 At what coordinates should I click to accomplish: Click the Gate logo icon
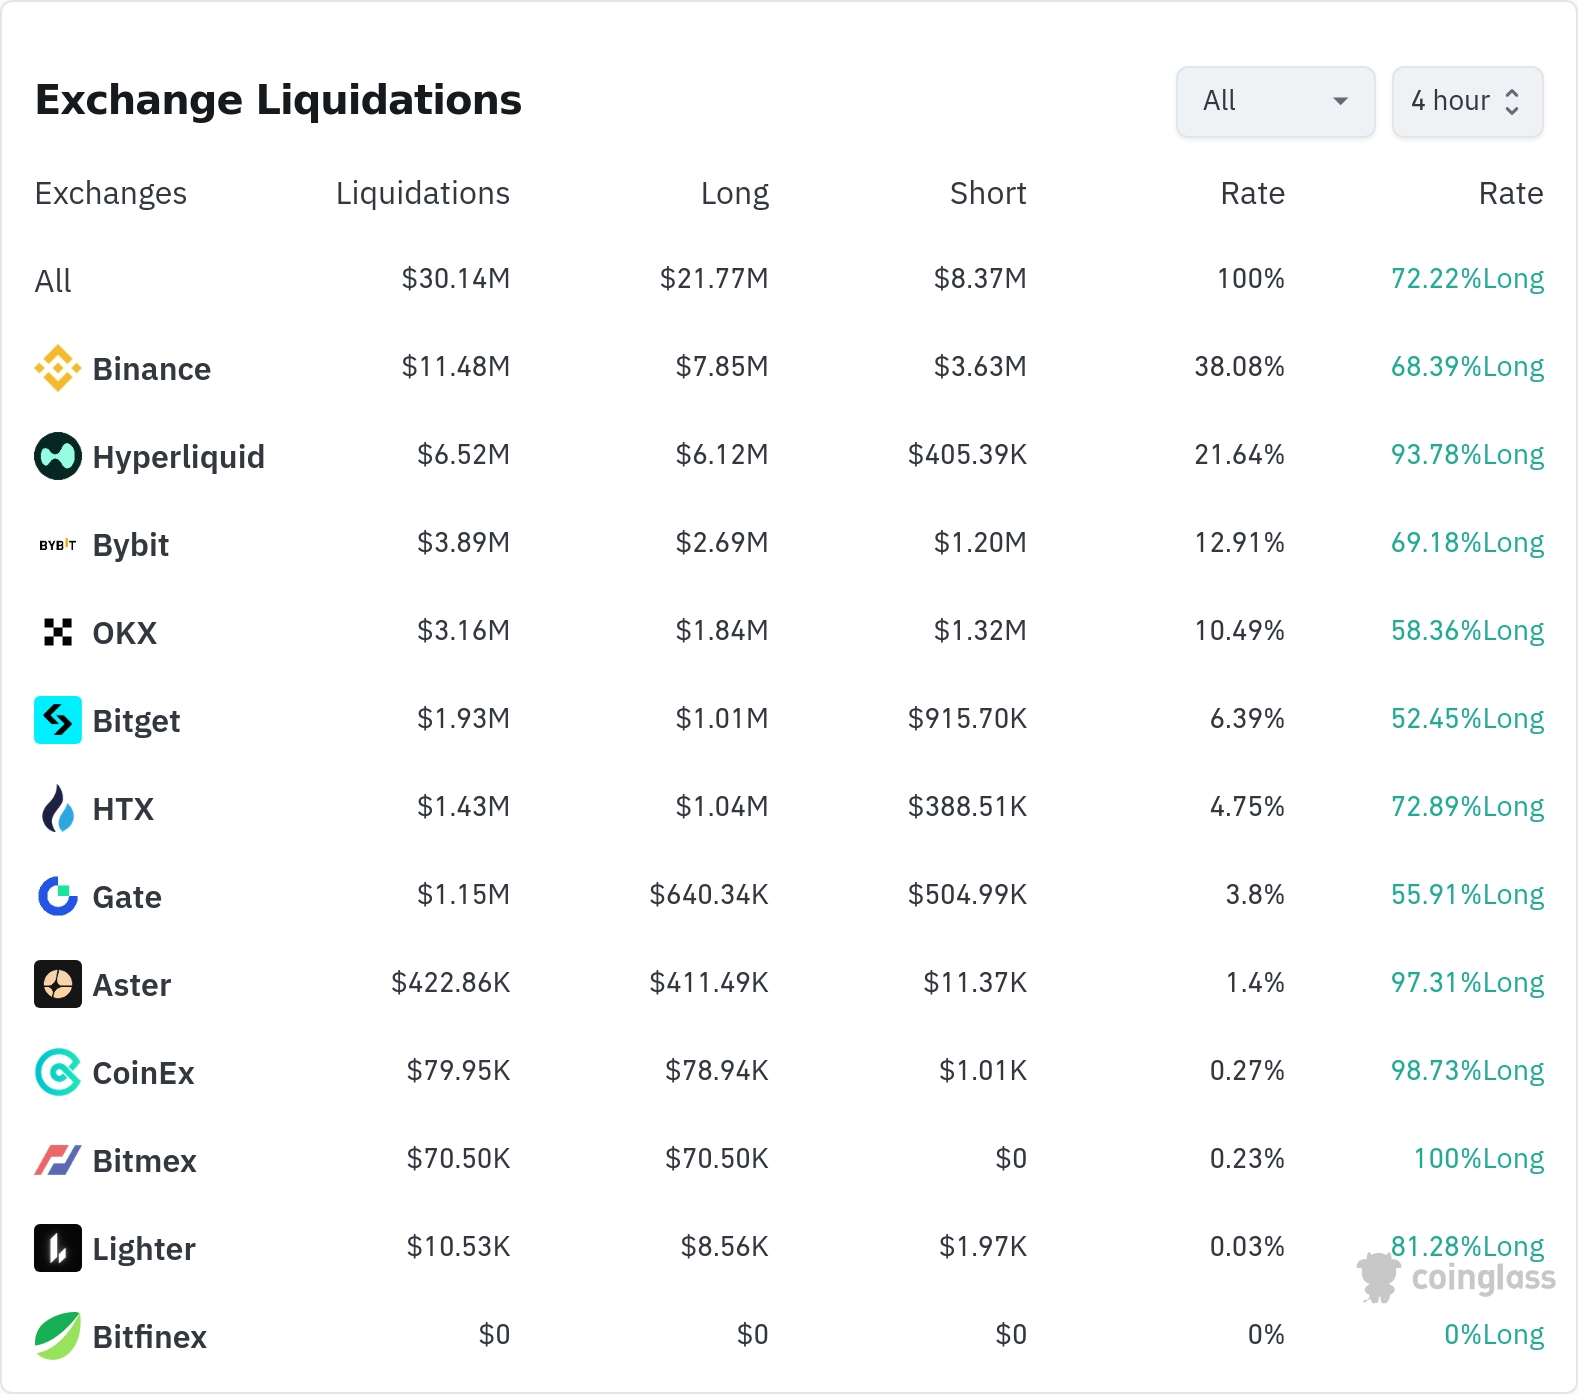(x=58, y=896)
